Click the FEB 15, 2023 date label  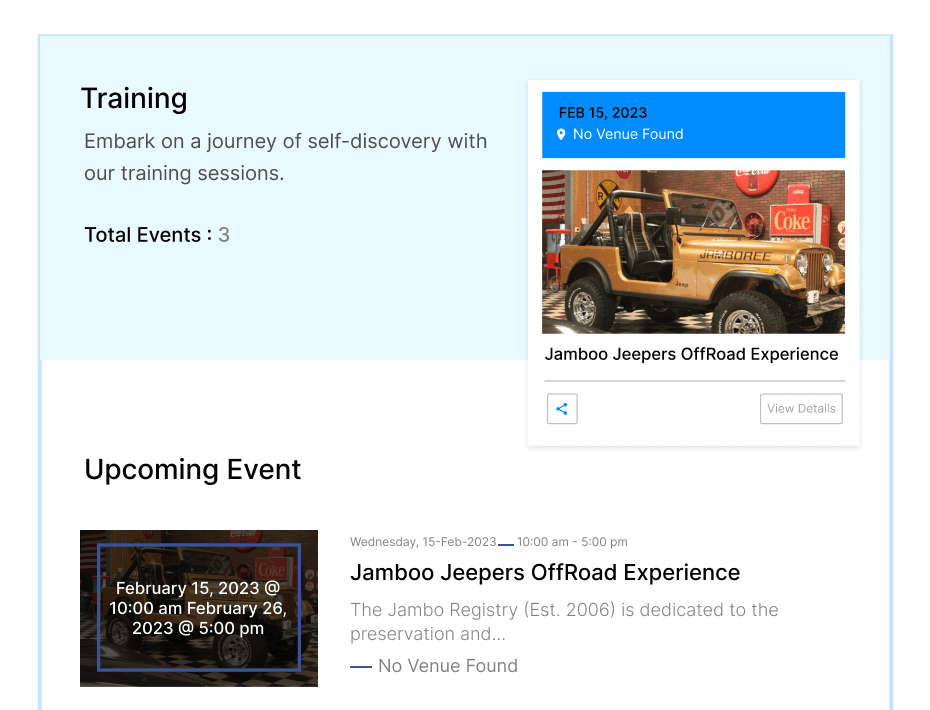(602, 112)
